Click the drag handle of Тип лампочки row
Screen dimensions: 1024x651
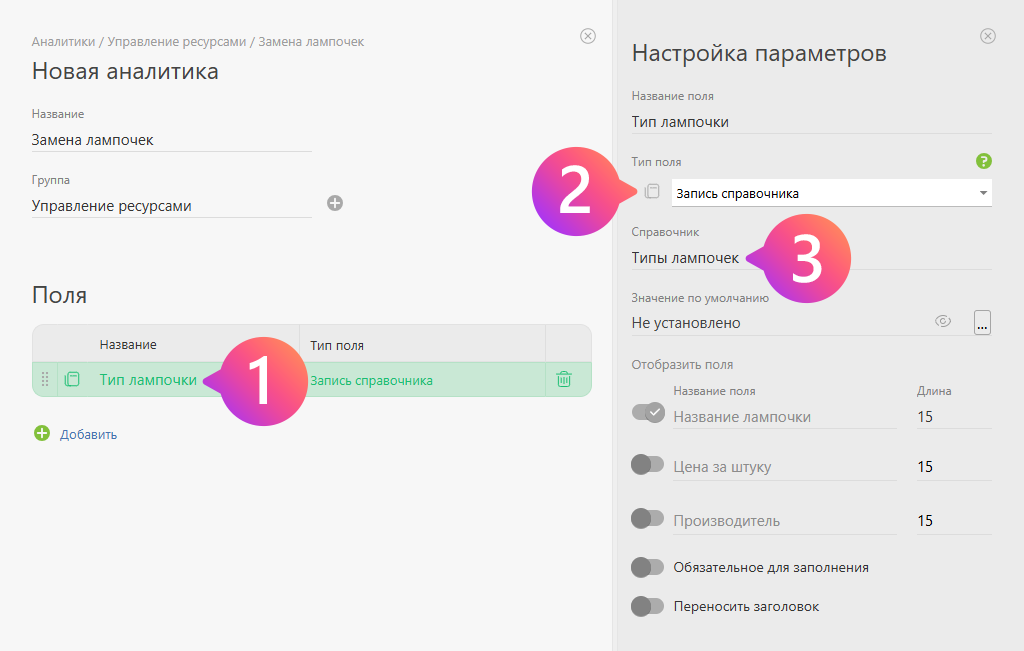(x=44, y=381)
